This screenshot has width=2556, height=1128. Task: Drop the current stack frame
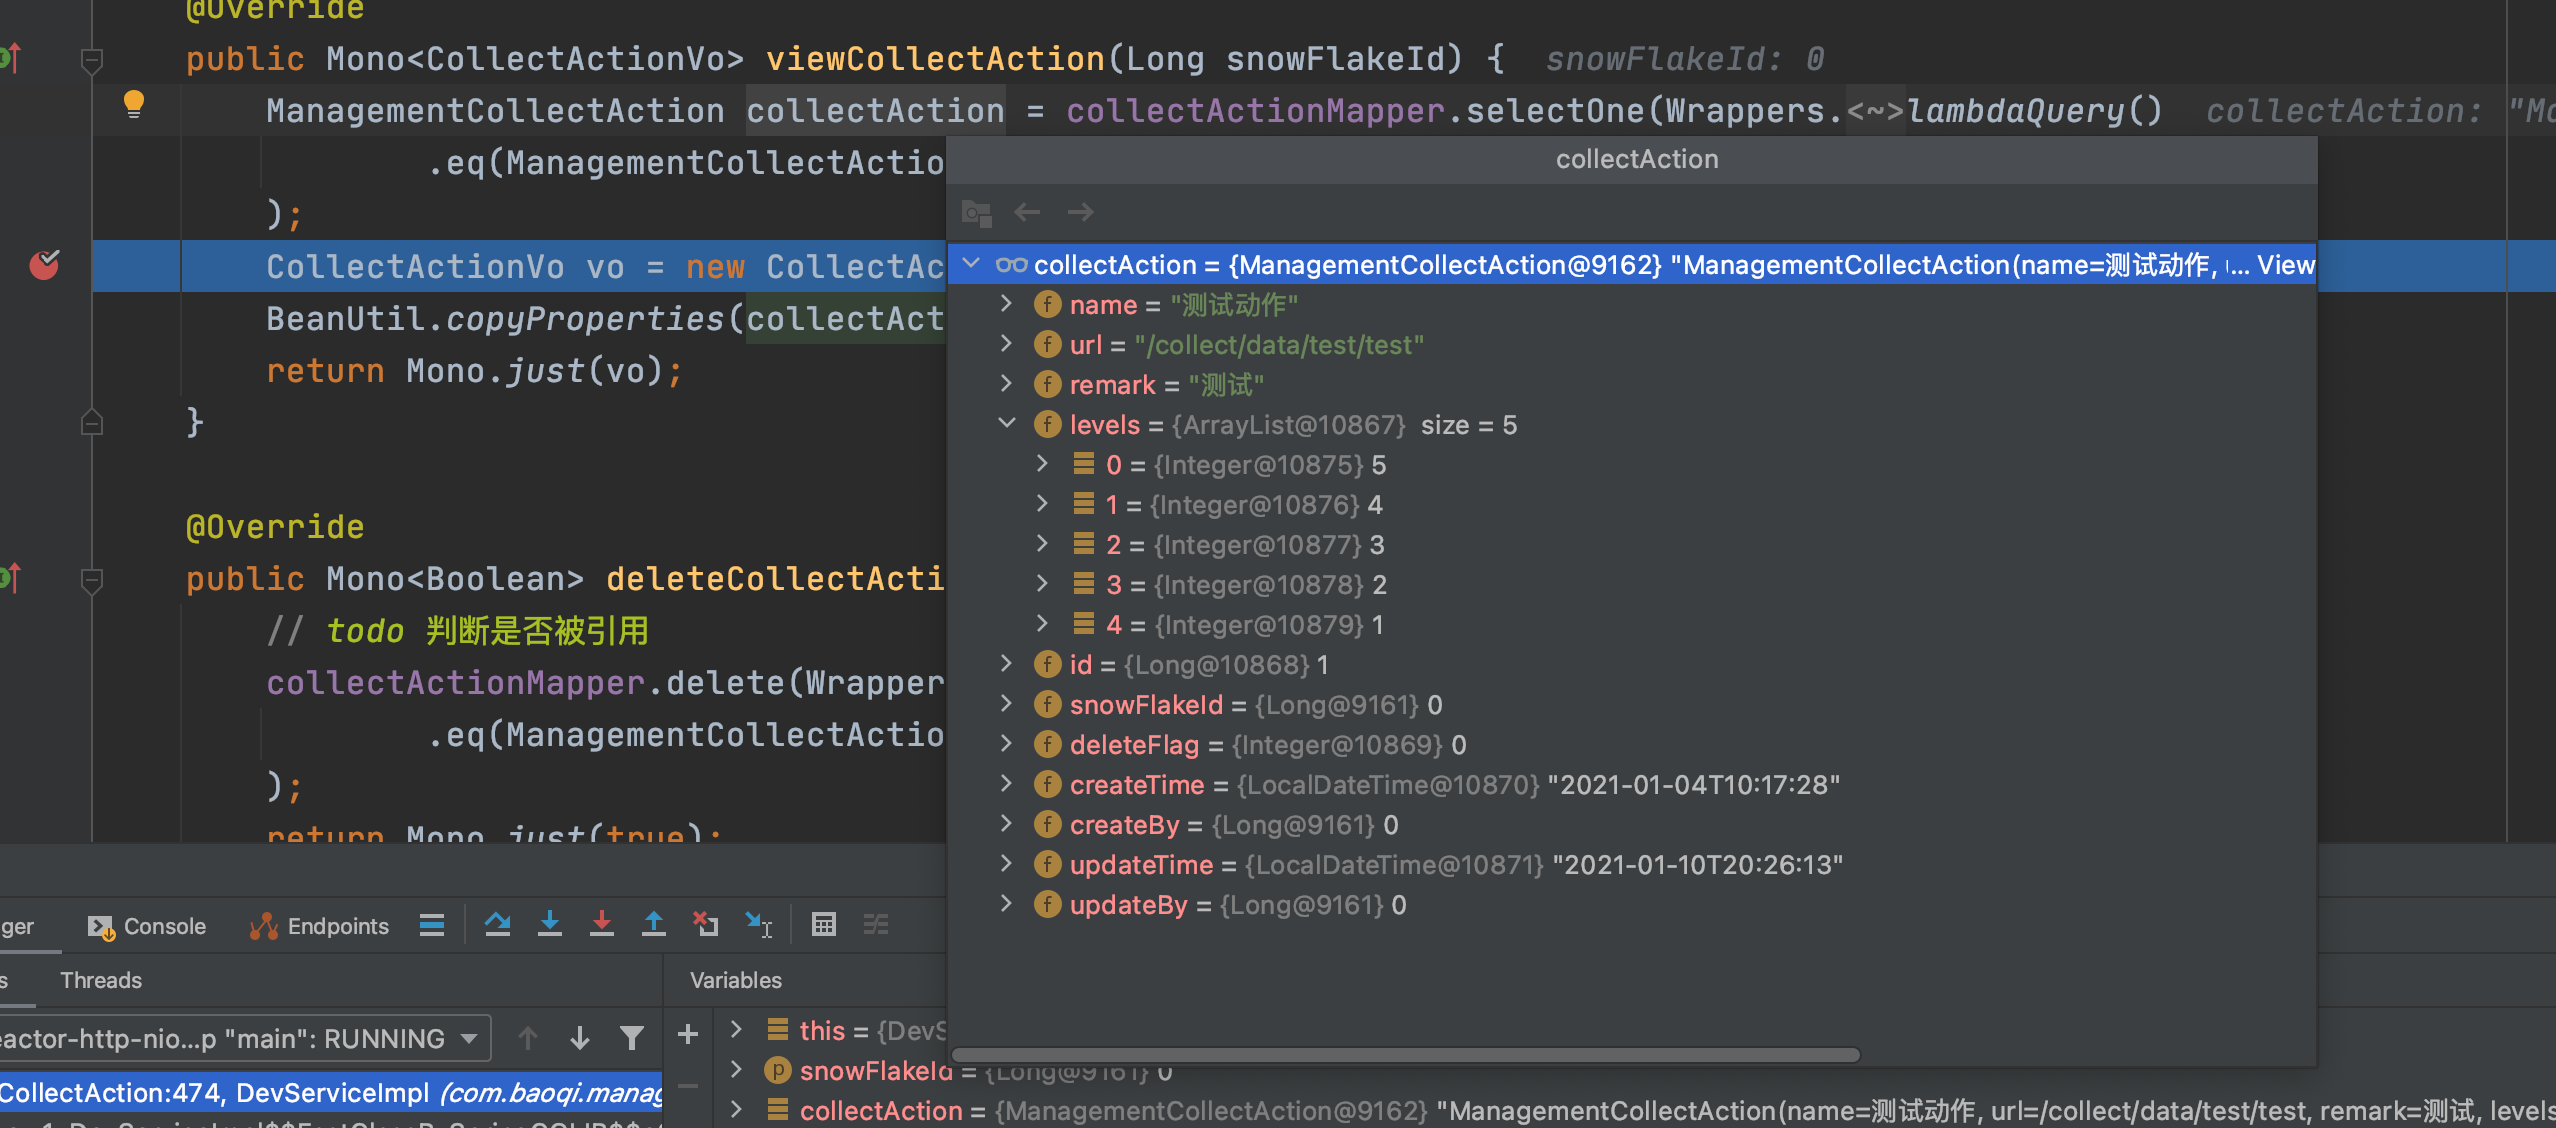[707, 925]
